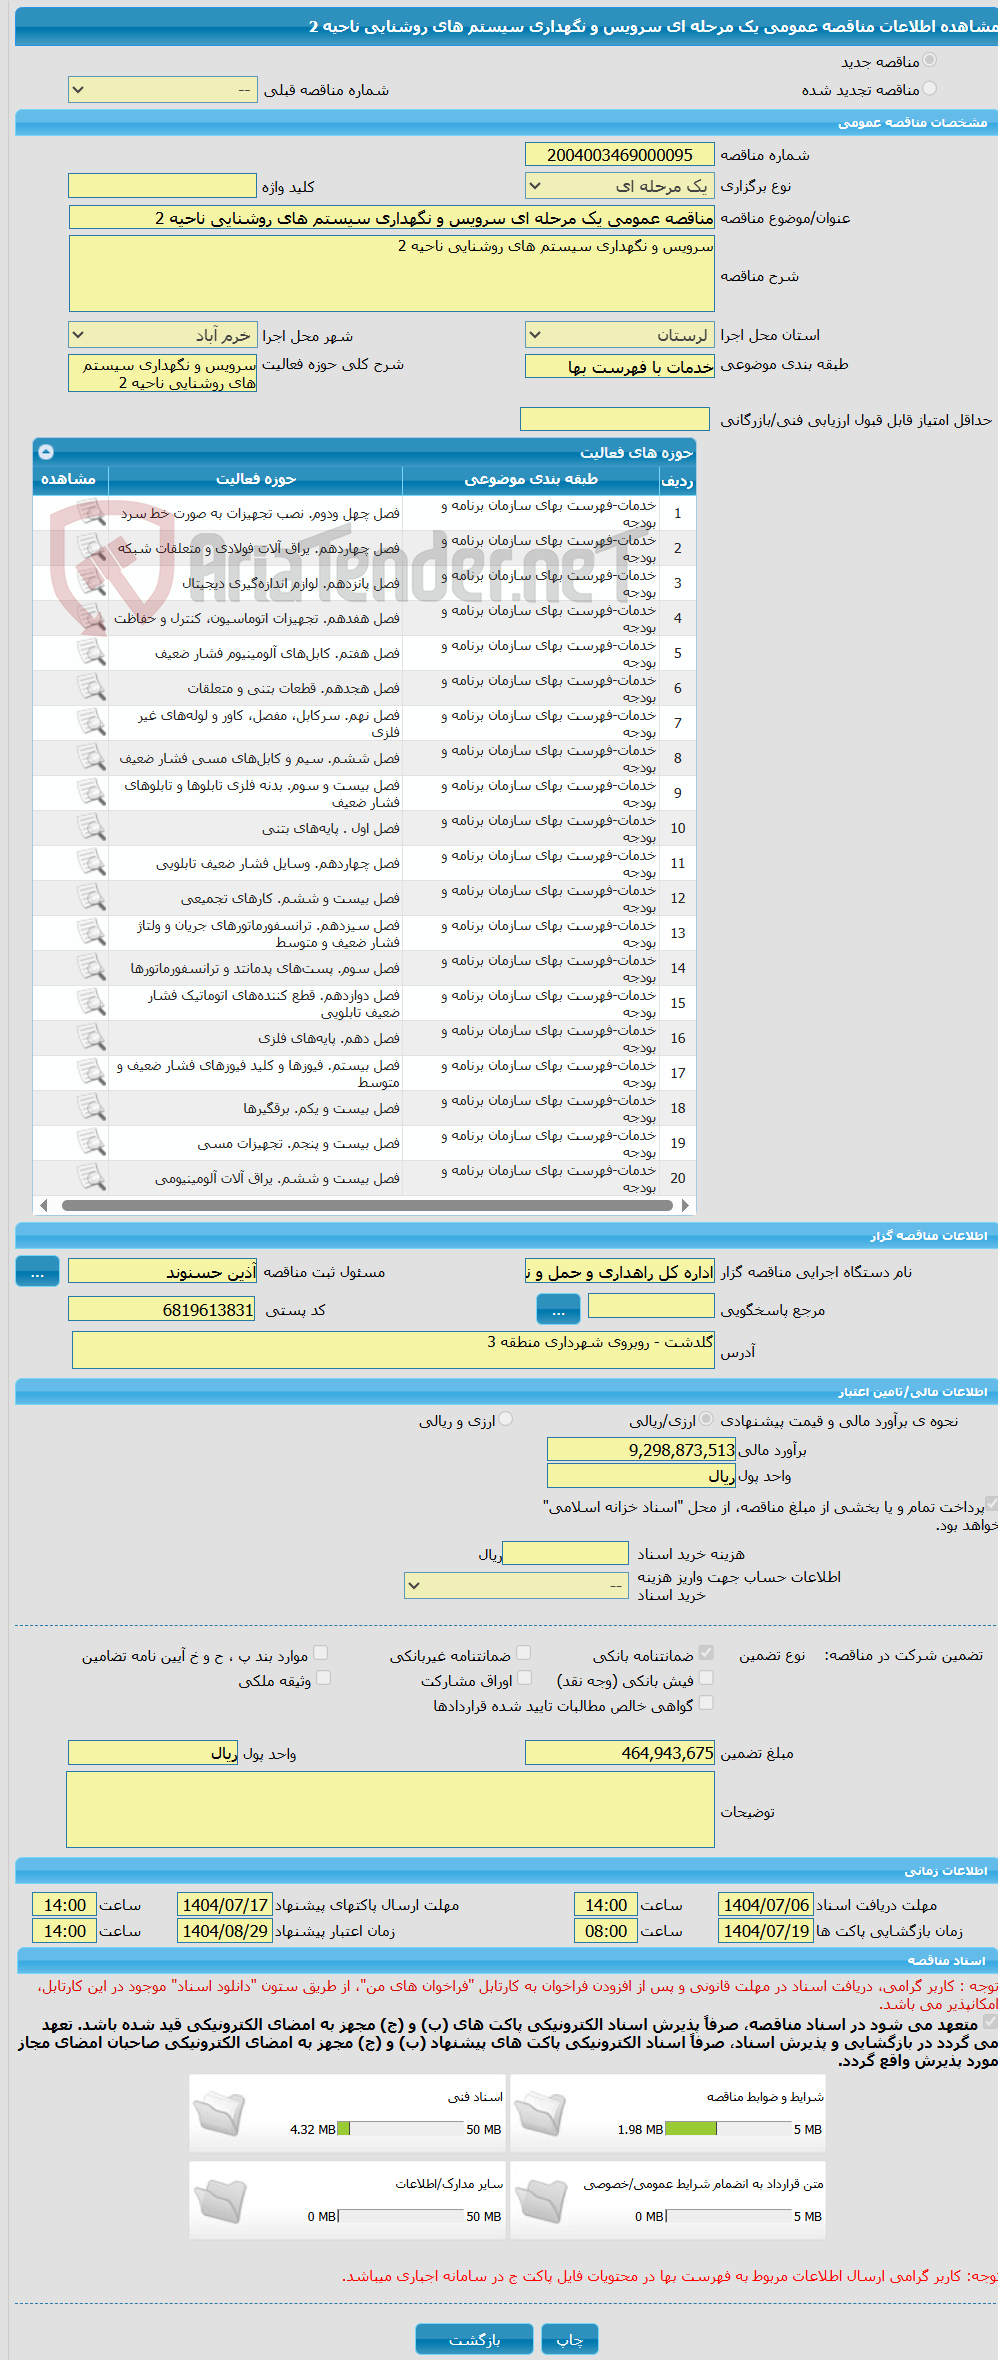Open view icon for row 11
Screen dimensions: 998x2360
click(x=91, y=863)
